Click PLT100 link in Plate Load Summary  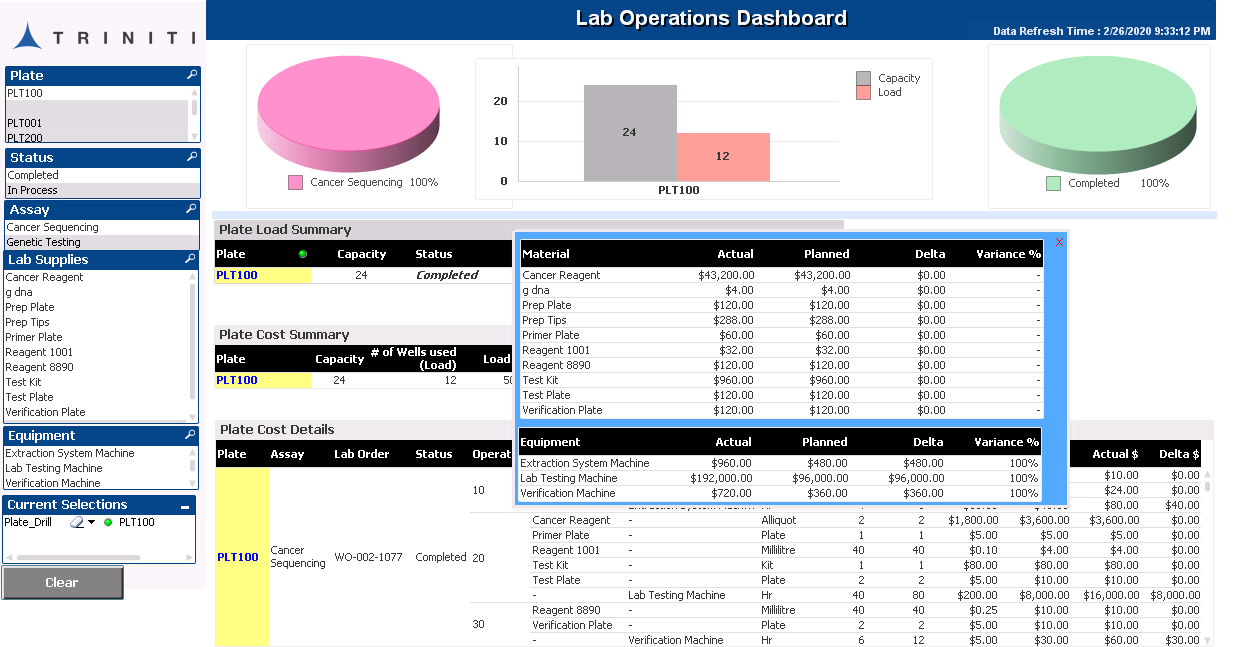tap(237, 275)
